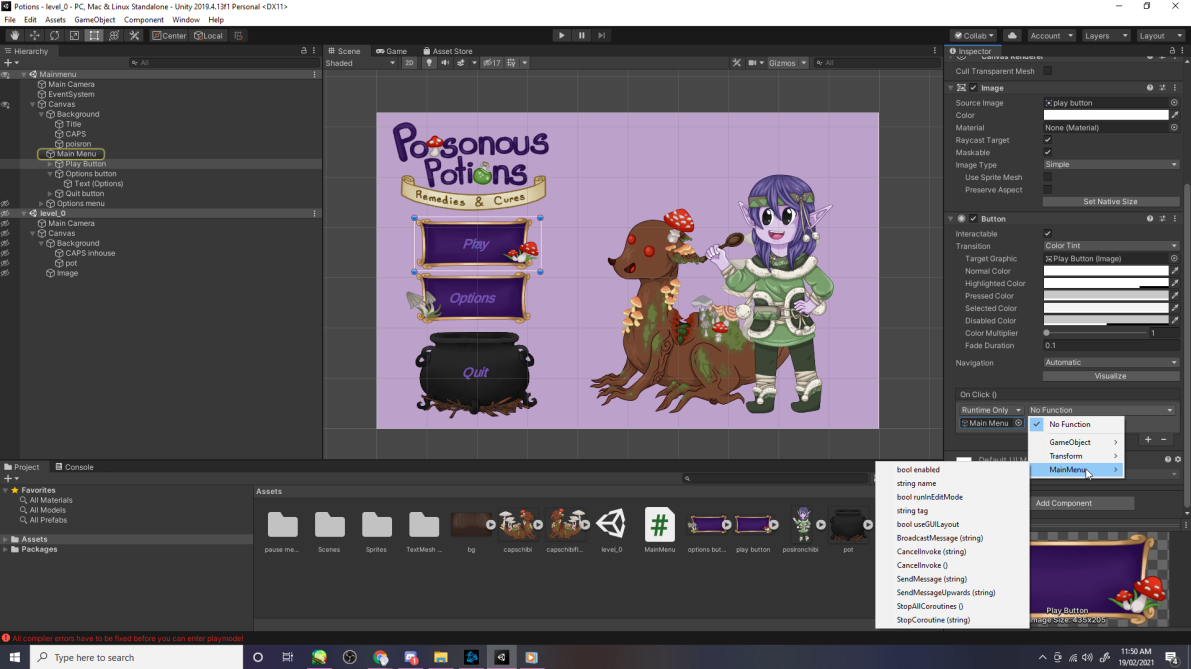Viewport: 1191px width, 669px height.
Task: Click the Highlighted Color swatch
Action: tap(1106, 284)
